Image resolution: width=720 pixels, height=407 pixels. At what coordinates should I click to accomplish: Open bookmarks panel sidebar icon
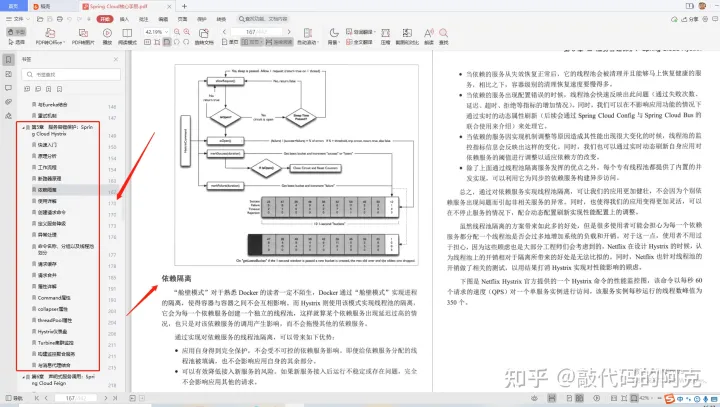(8, 60)
